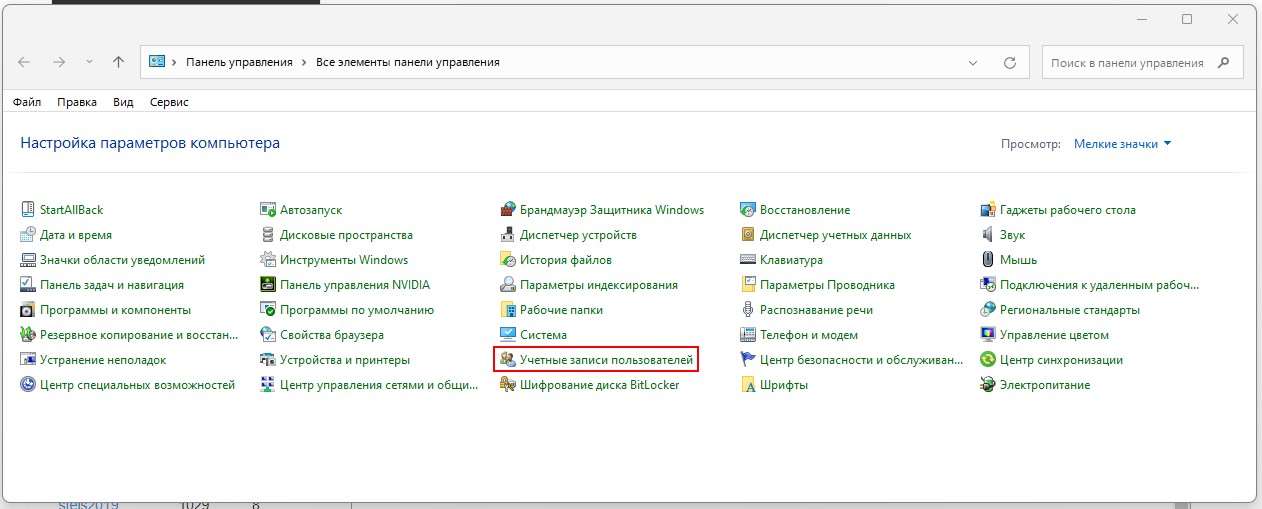Screen dimensions: 1262x509
Task: Open the Восстановление icon
Action: [748, 210]
